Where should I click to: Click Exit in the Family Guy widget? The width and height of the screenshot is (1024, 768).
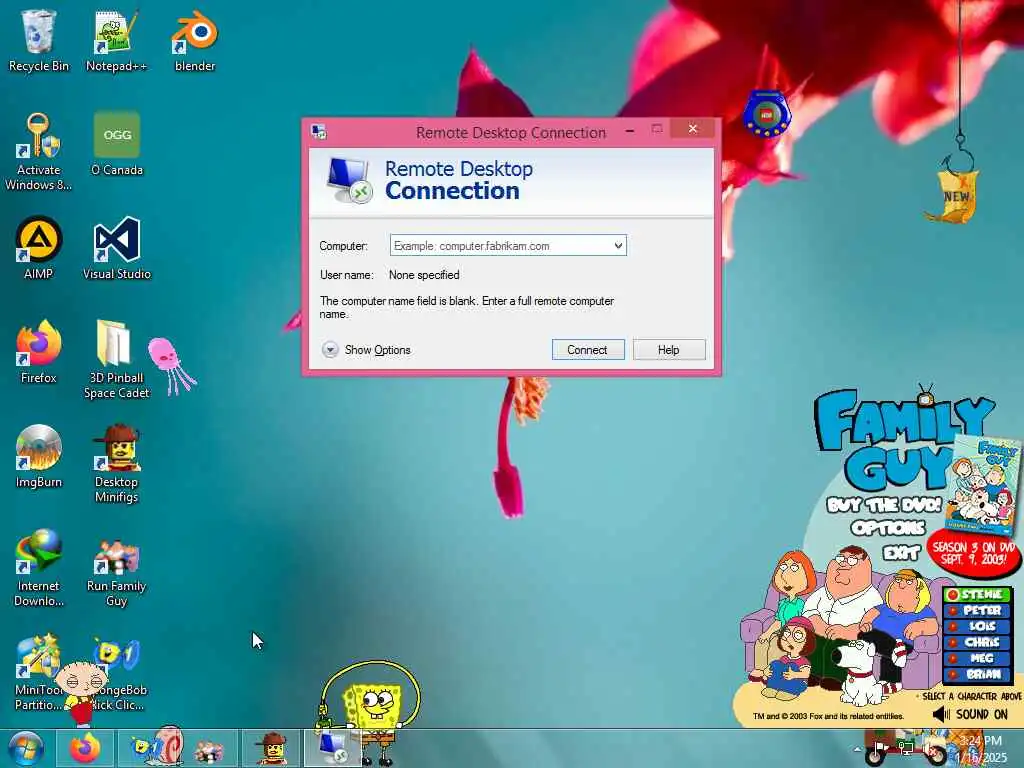pyautogui.click(x=901, y=553)
